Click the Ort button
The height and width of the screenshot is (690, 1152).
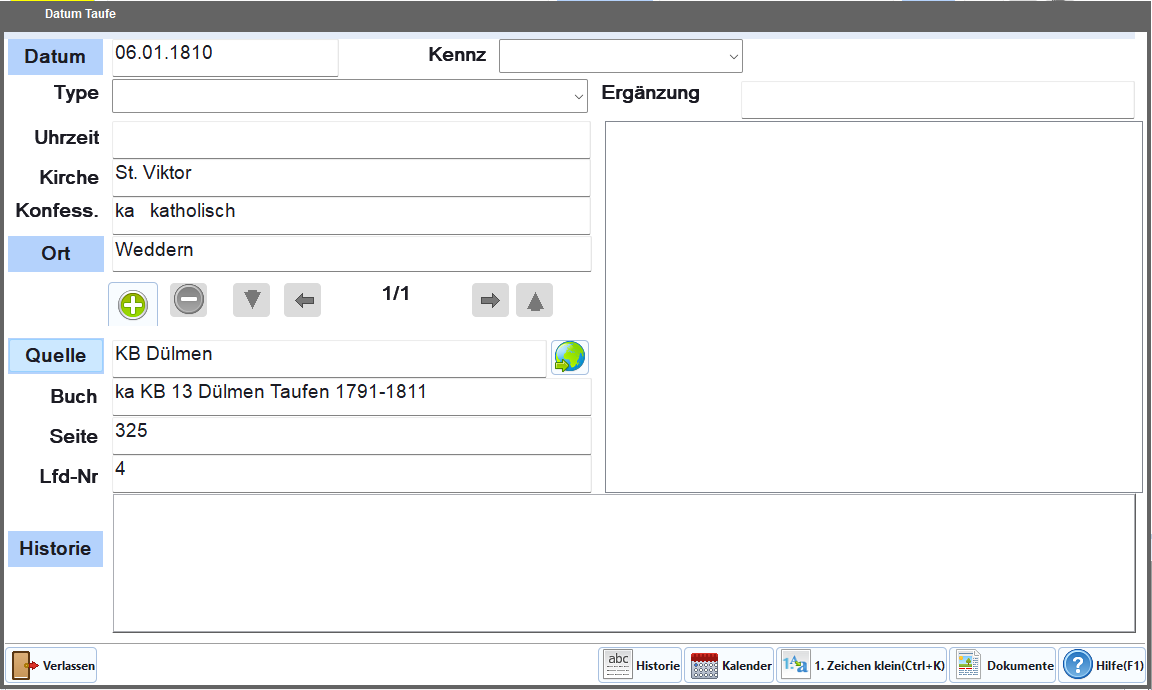(56, 254)
